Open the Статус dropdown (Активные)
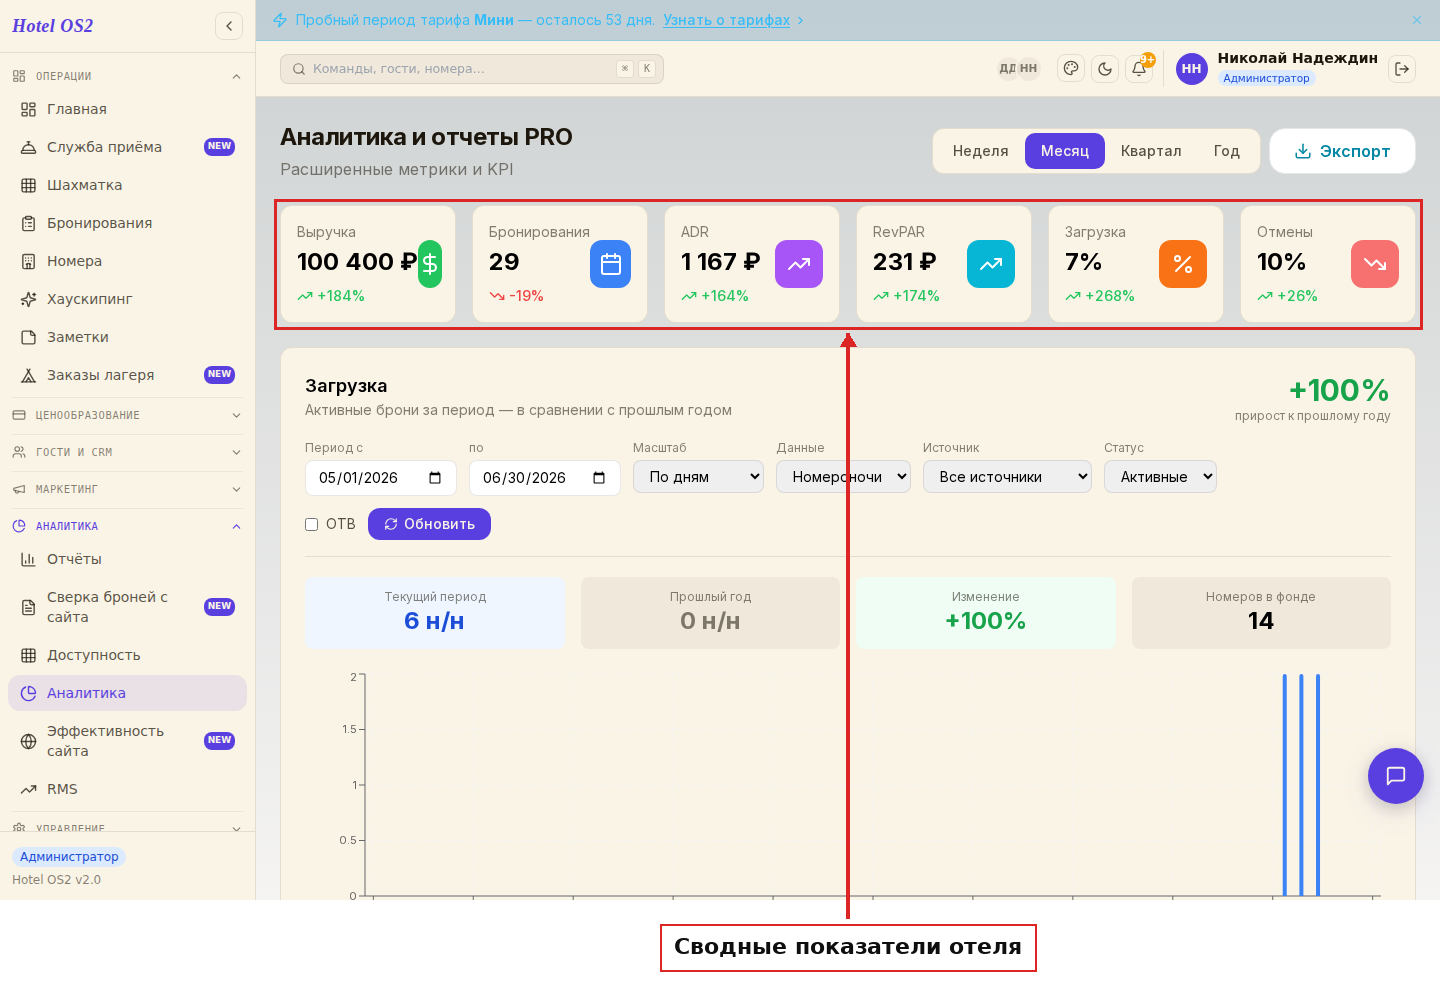The width and height of the screenshot is (1440, 995). coord(1160,477)
